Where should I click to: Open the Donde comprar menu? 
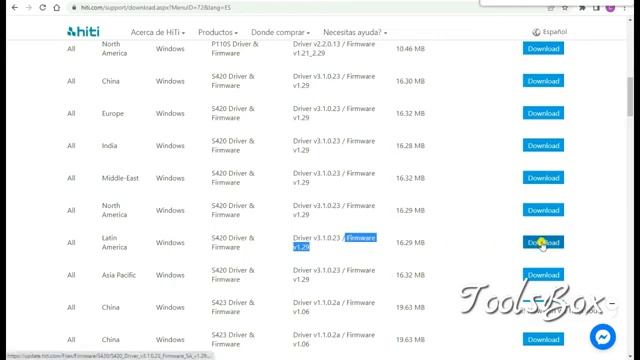pos(280,32)
